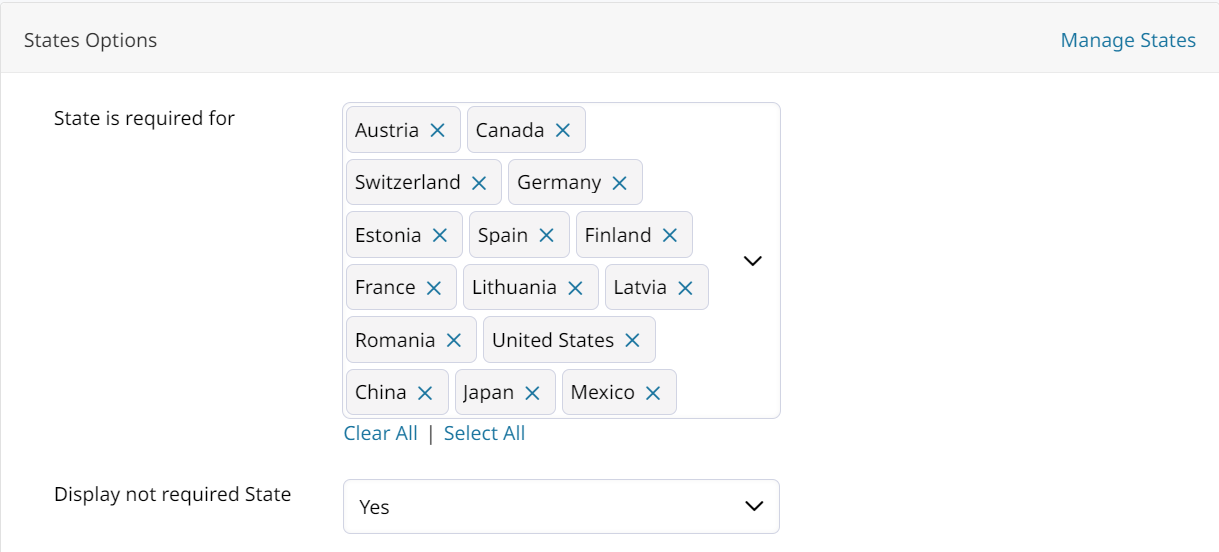Open the Manage States link

coord(1128,40)
